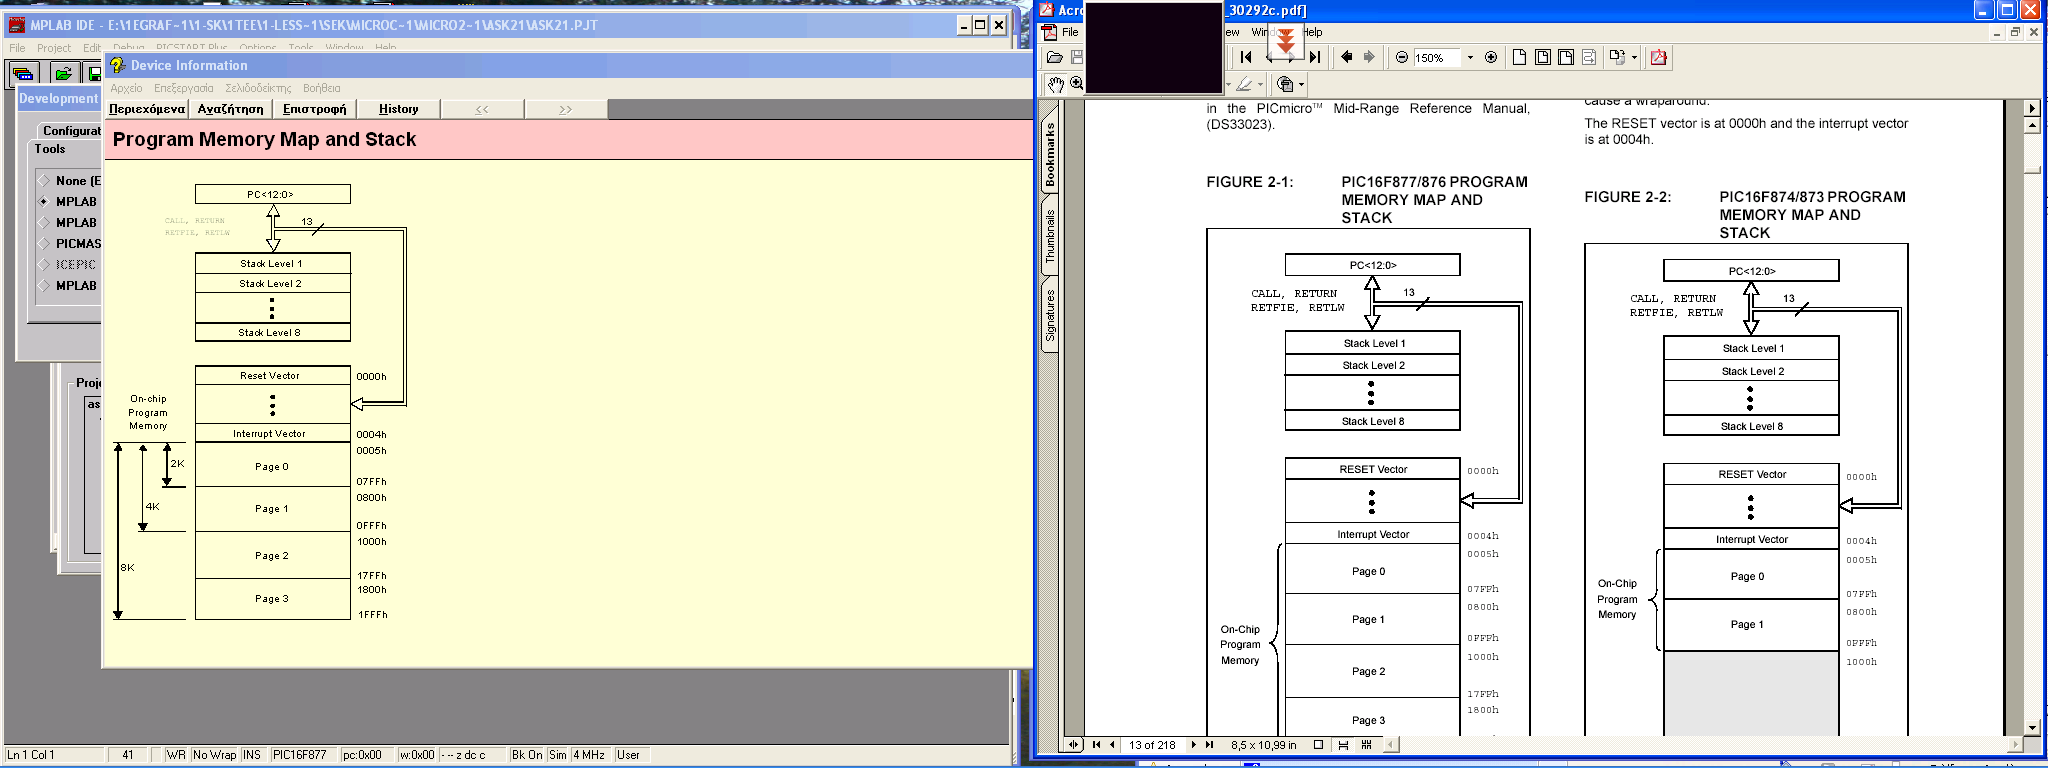This screenshot has width=2048, height=768.
Task: Click the Αναζήτηση button
Action: (231, 109)
